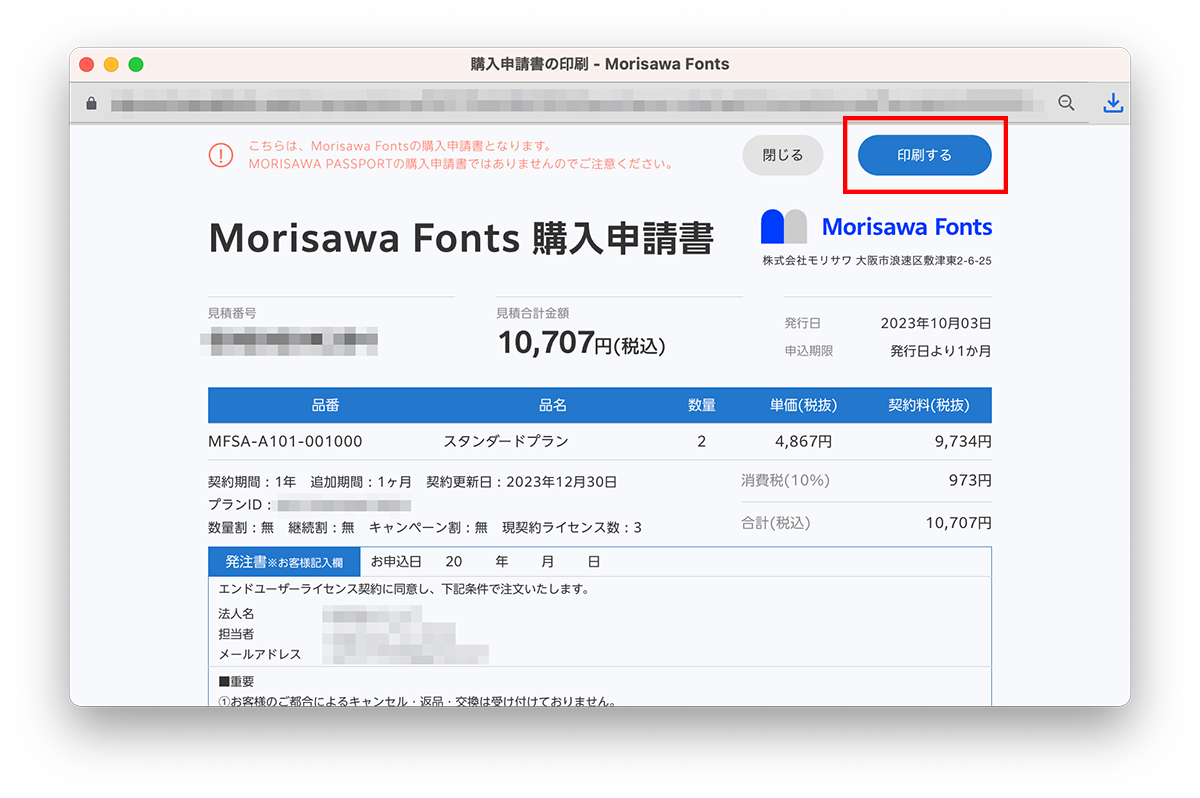
Task: Click the 数量 column header
Action: click(x=702, y=405)
